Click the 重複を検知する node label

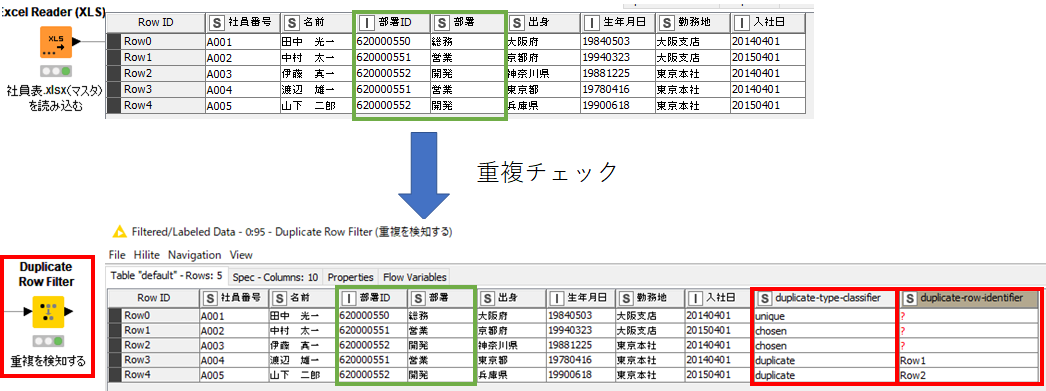48,362
